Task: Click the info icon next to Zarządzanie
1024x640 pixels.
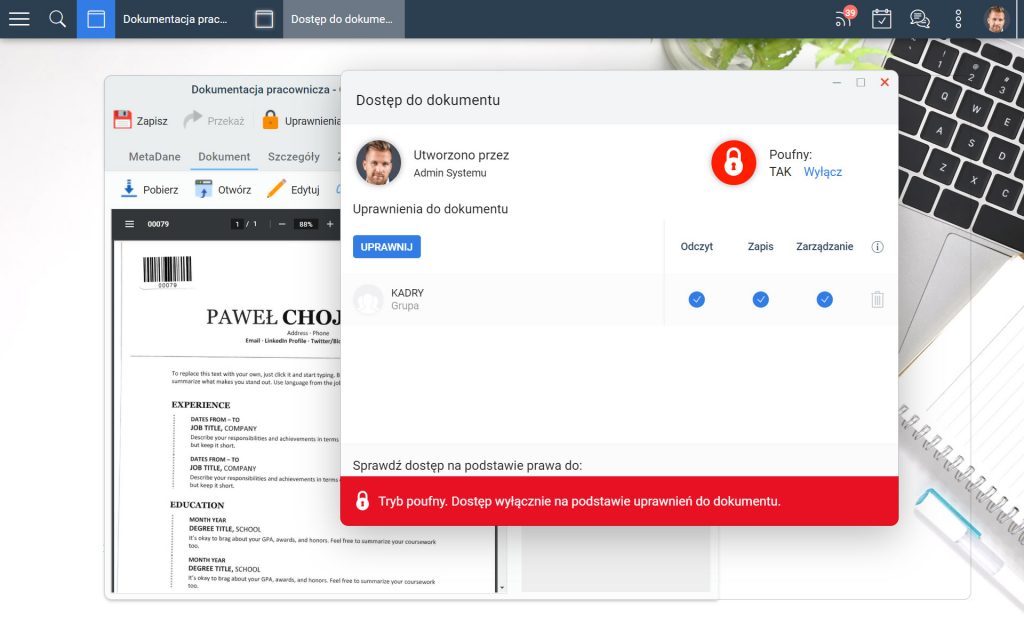Action: point(877,247)
